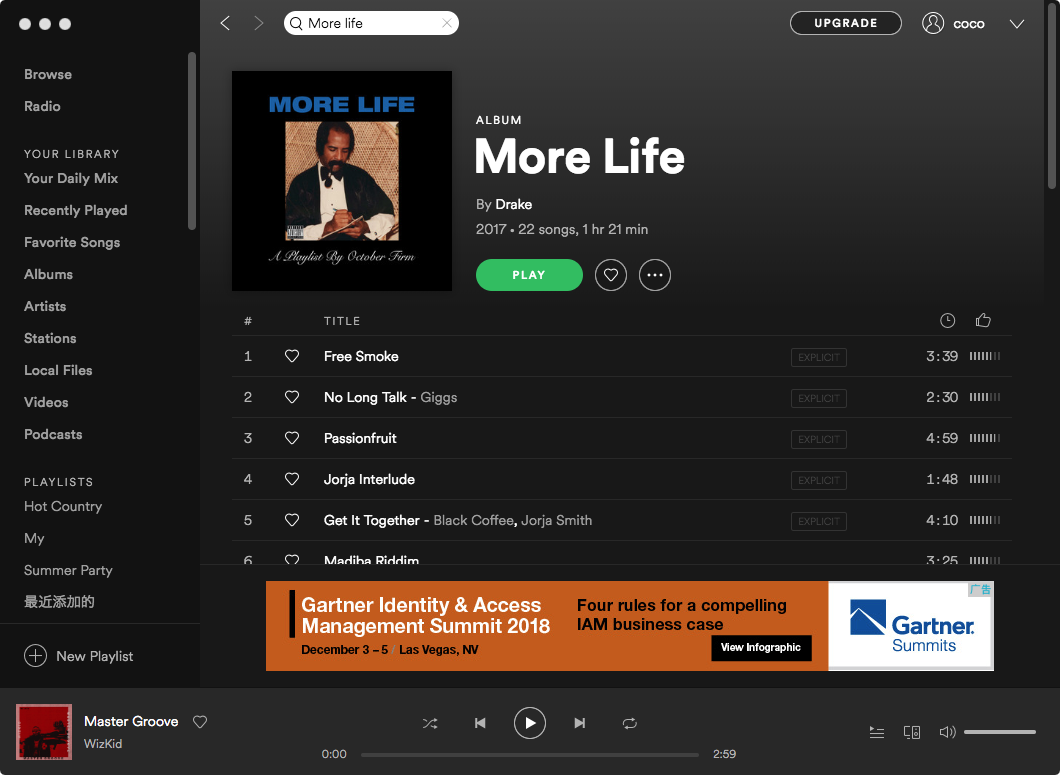Like the song Free Smoke
Screen dimensions: 1060x775
[x=292, y=356]
